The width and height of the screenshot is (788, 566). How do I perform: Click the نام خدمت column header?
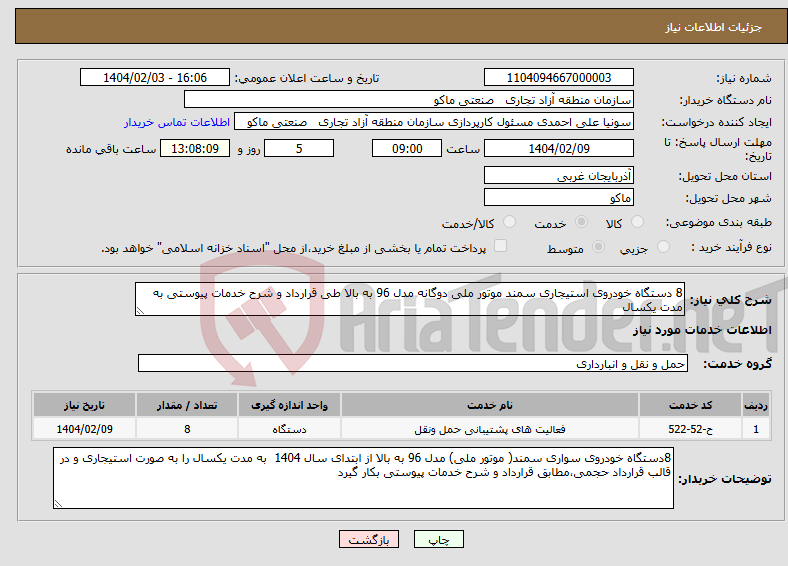490,405
